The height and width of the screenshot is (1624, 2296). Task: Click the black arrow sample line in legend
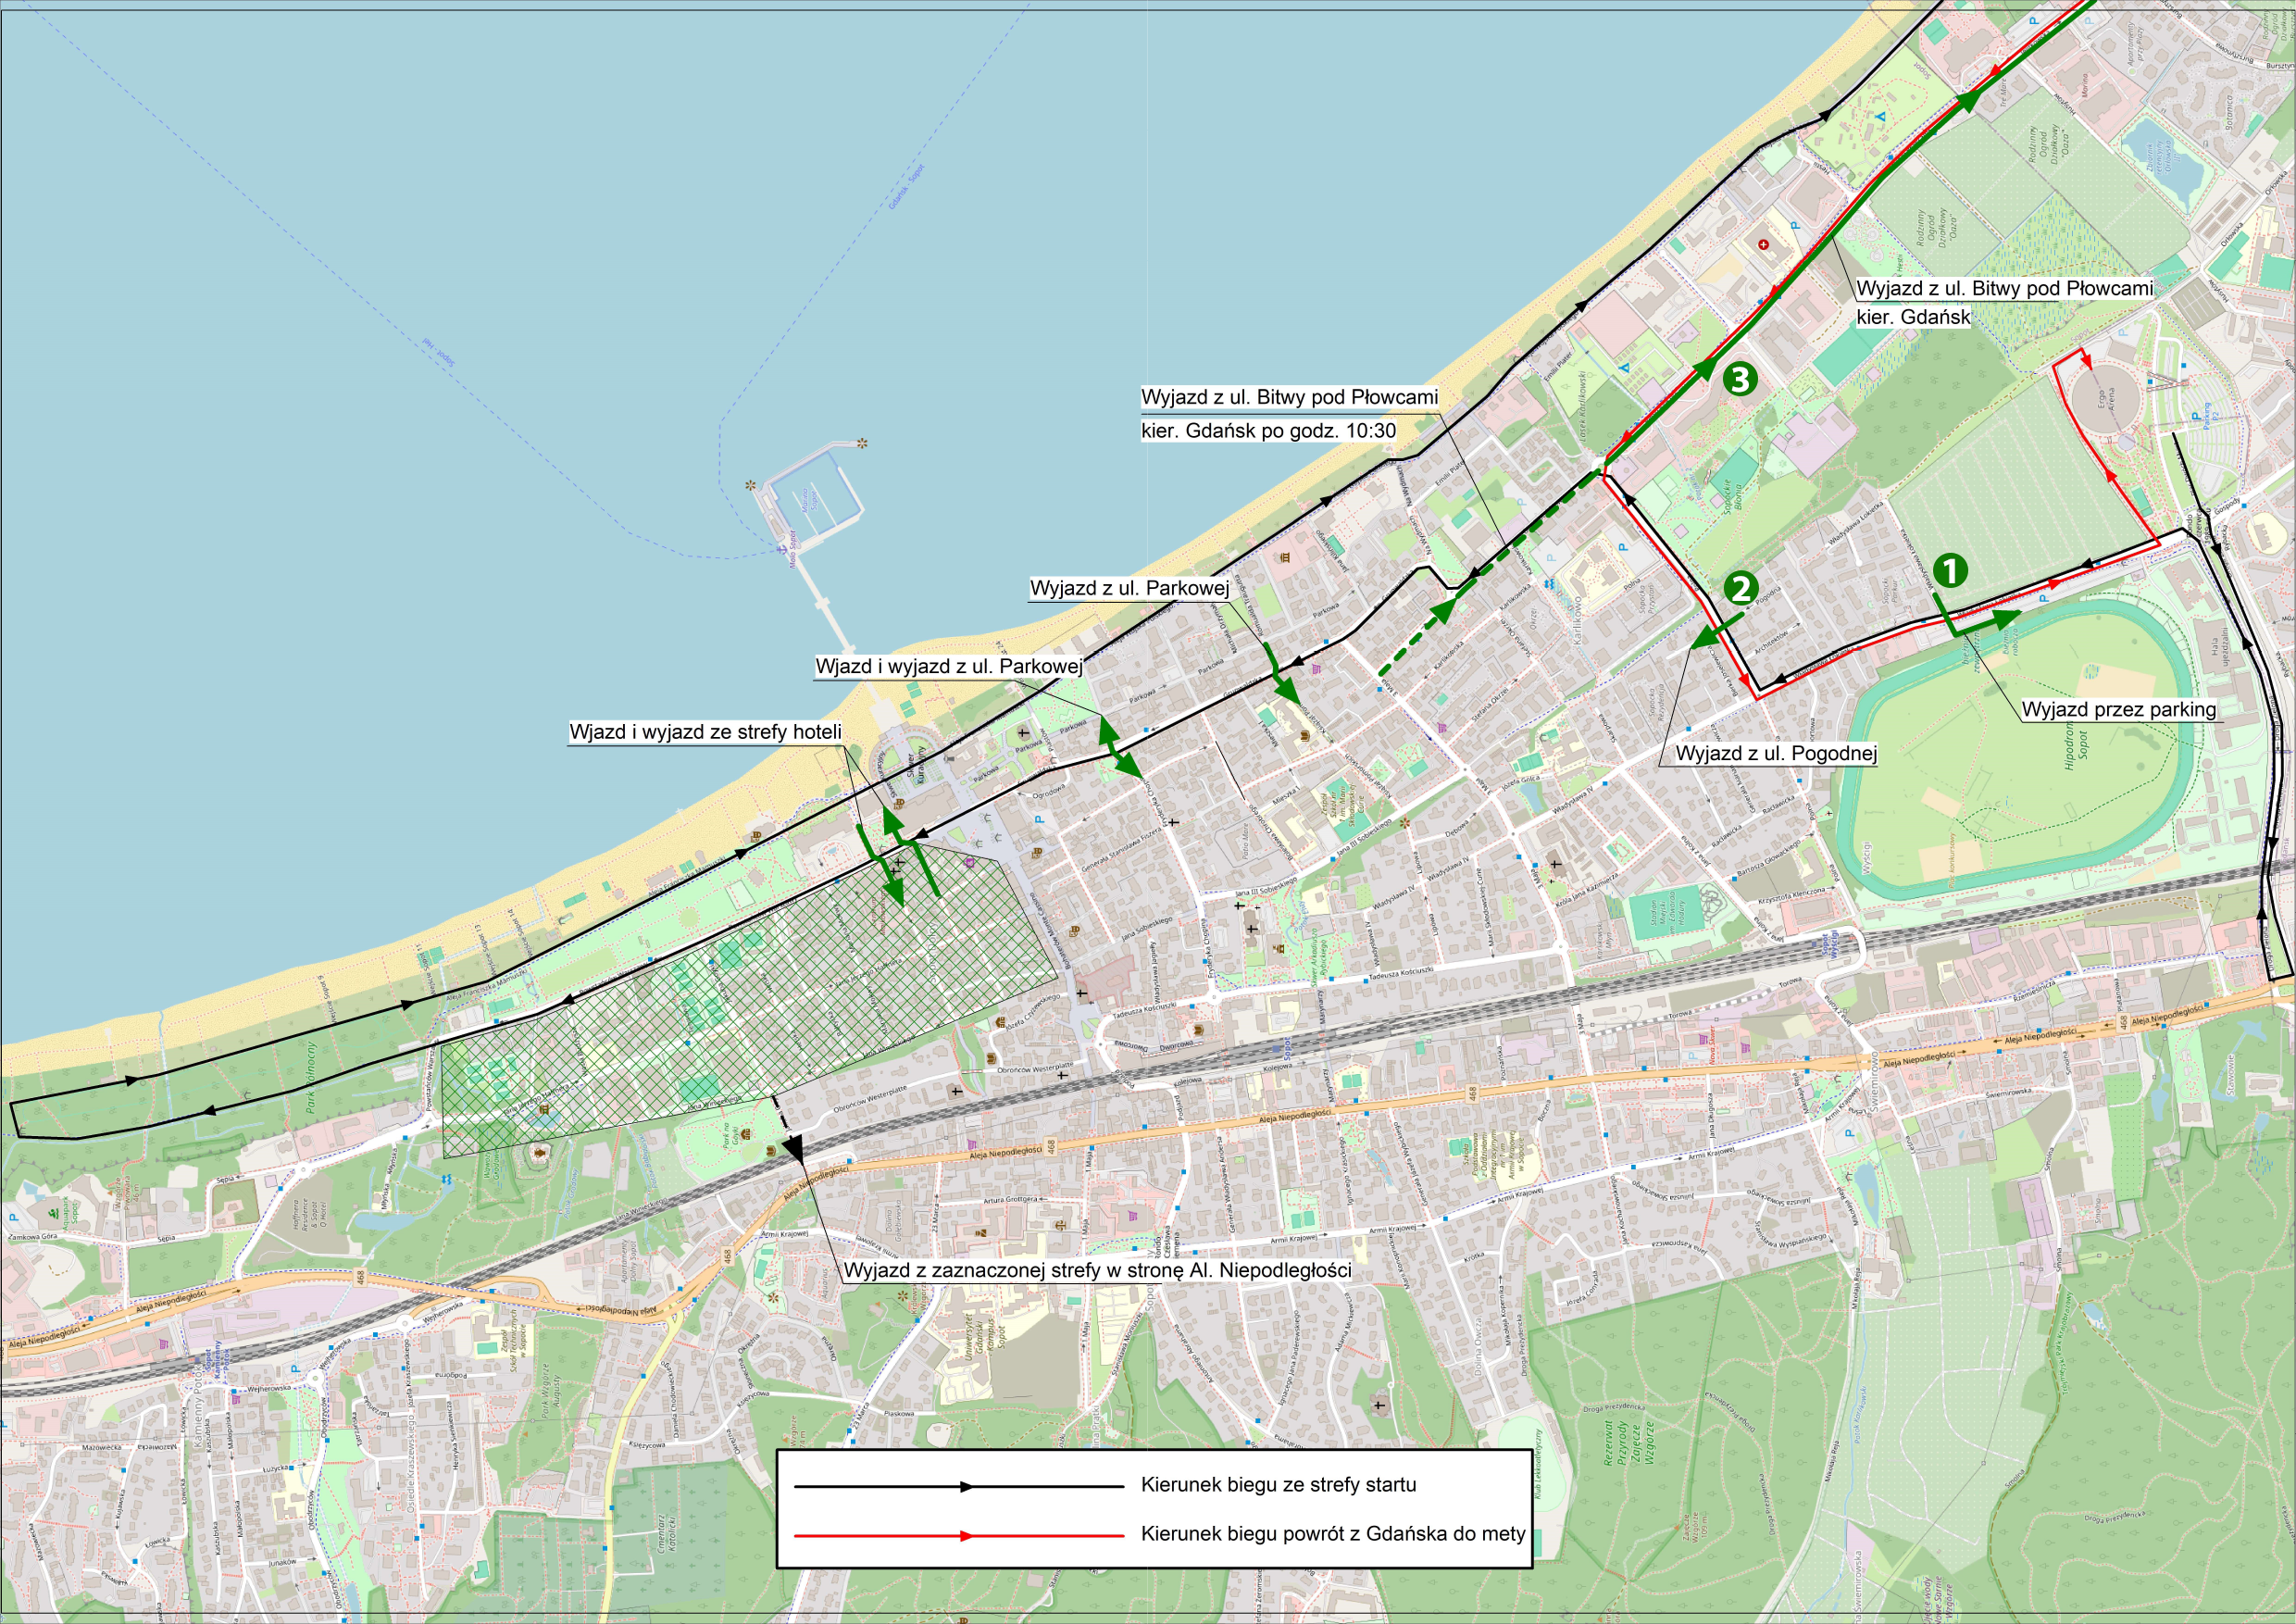[x=959, y=1487]
